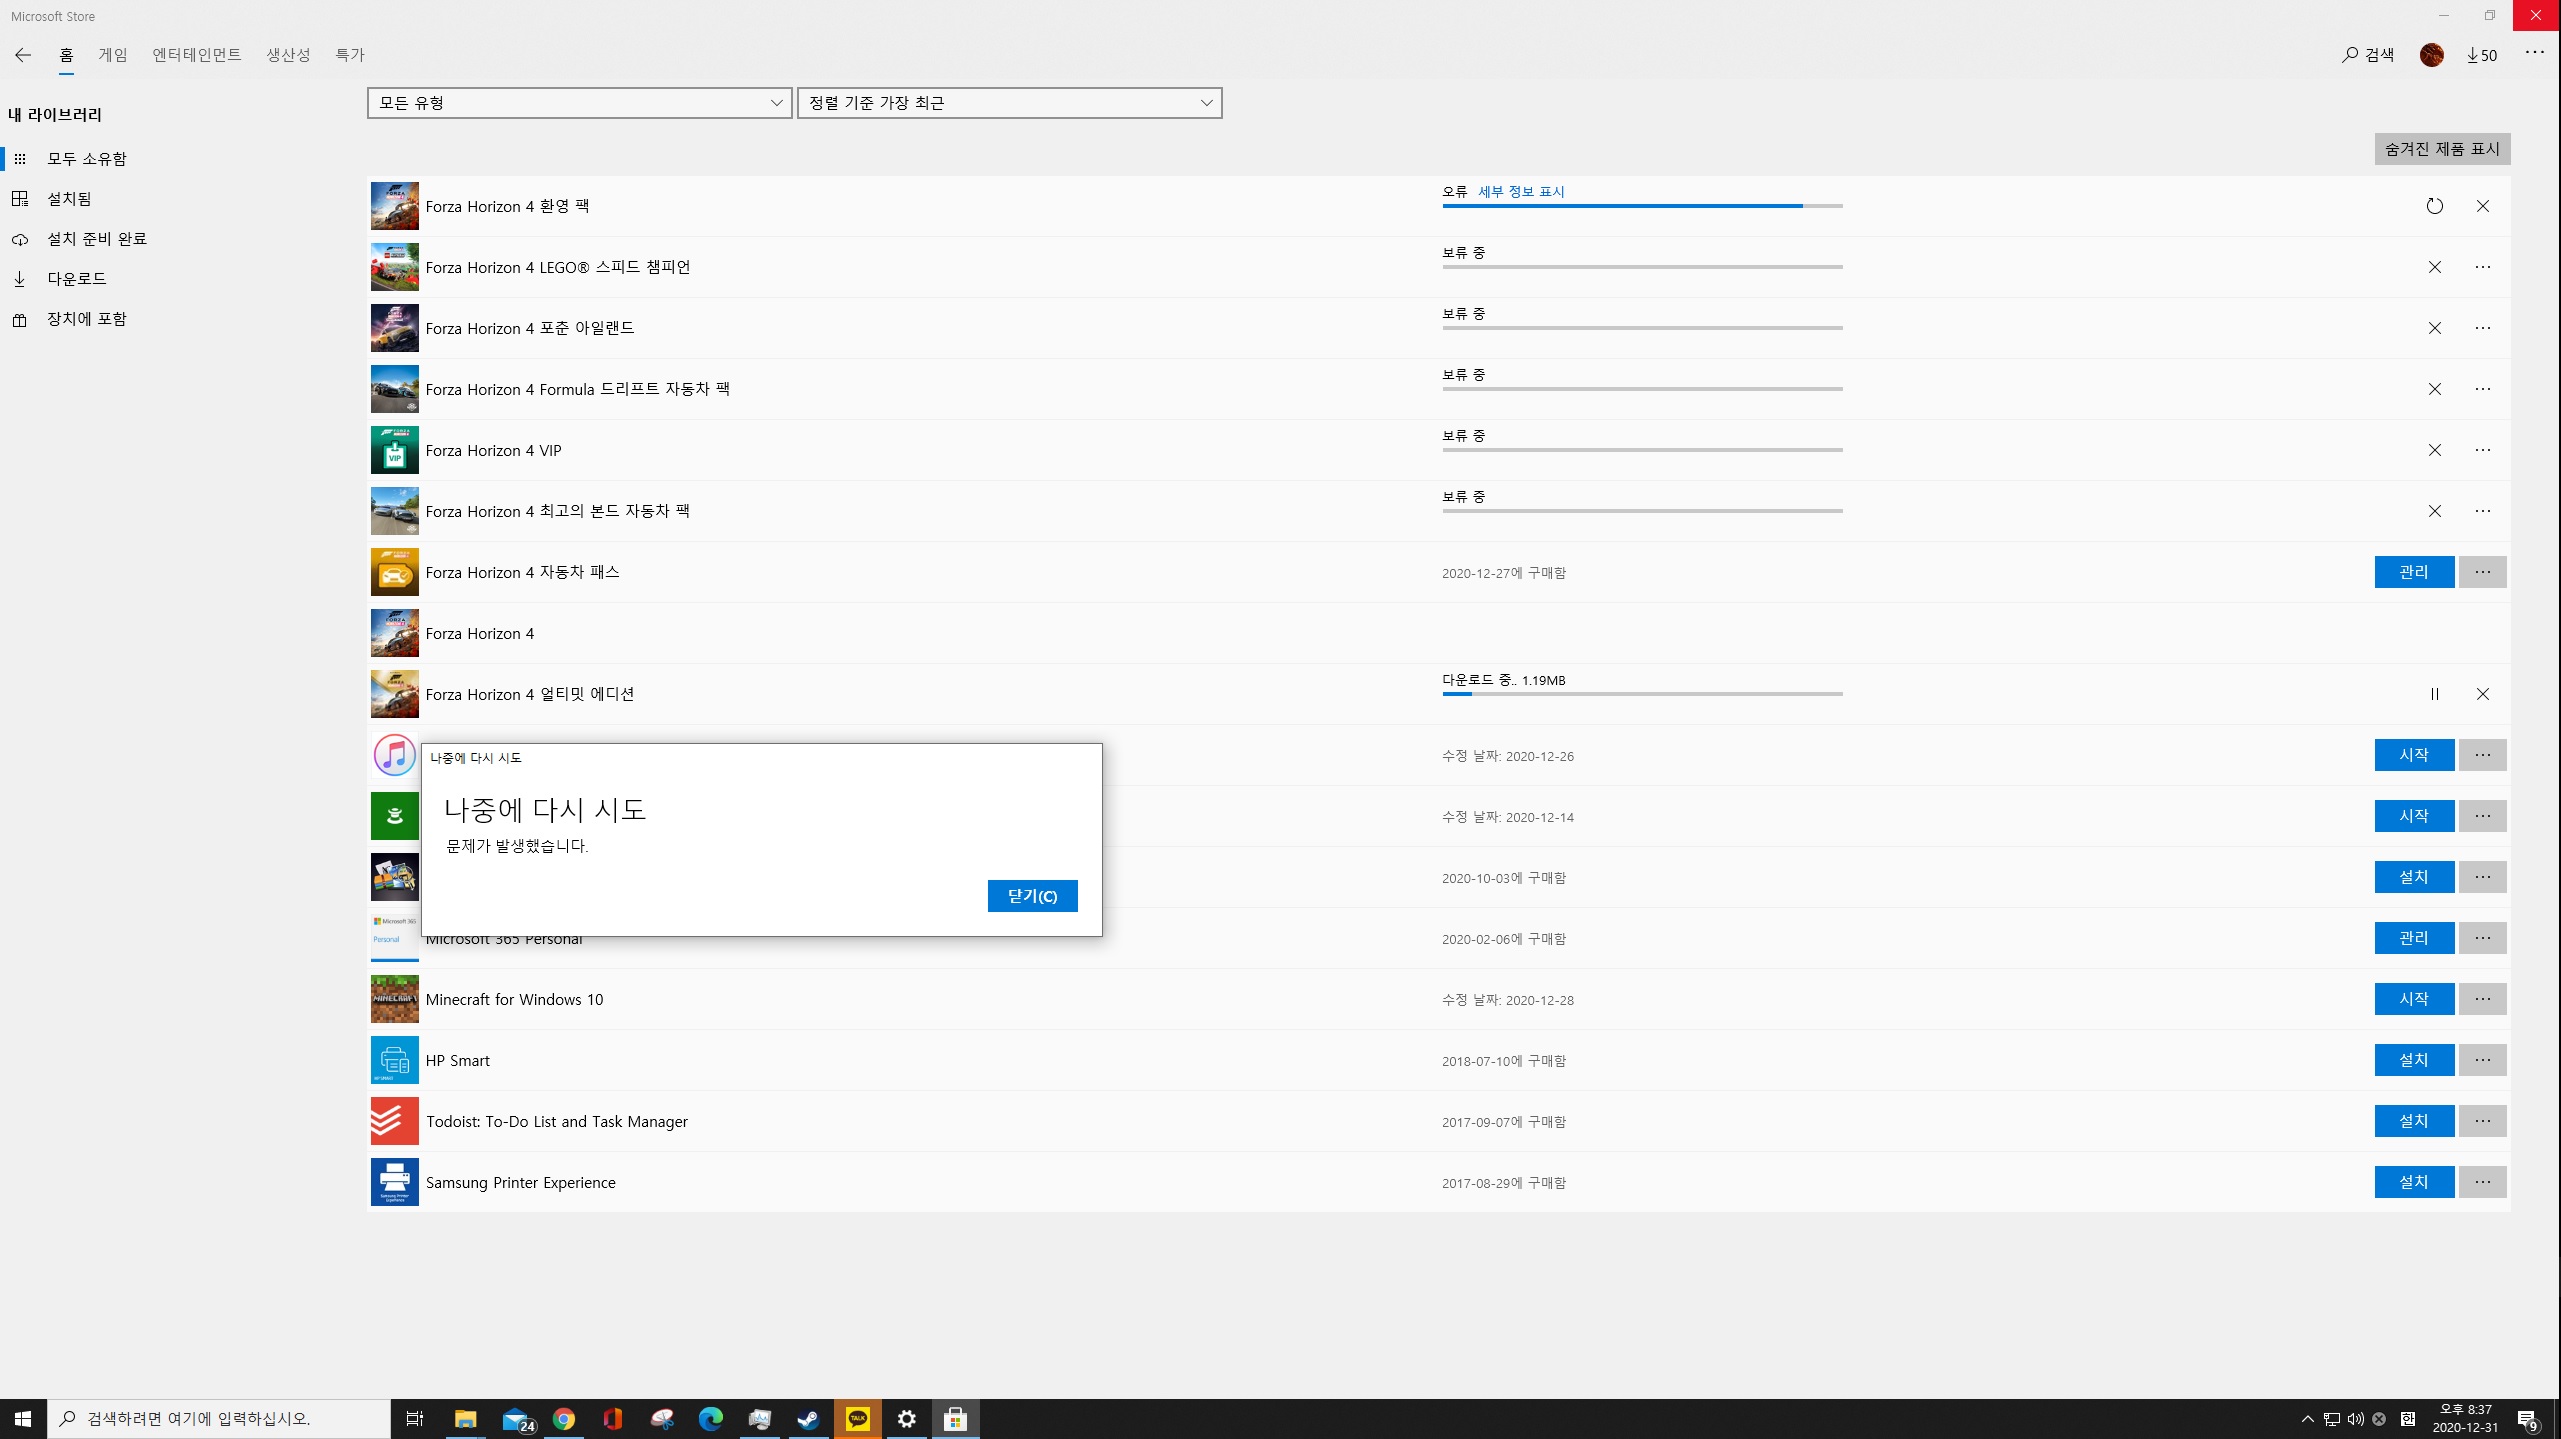
Task: Switch to the 홈 tab
Action: click(66, 55)
